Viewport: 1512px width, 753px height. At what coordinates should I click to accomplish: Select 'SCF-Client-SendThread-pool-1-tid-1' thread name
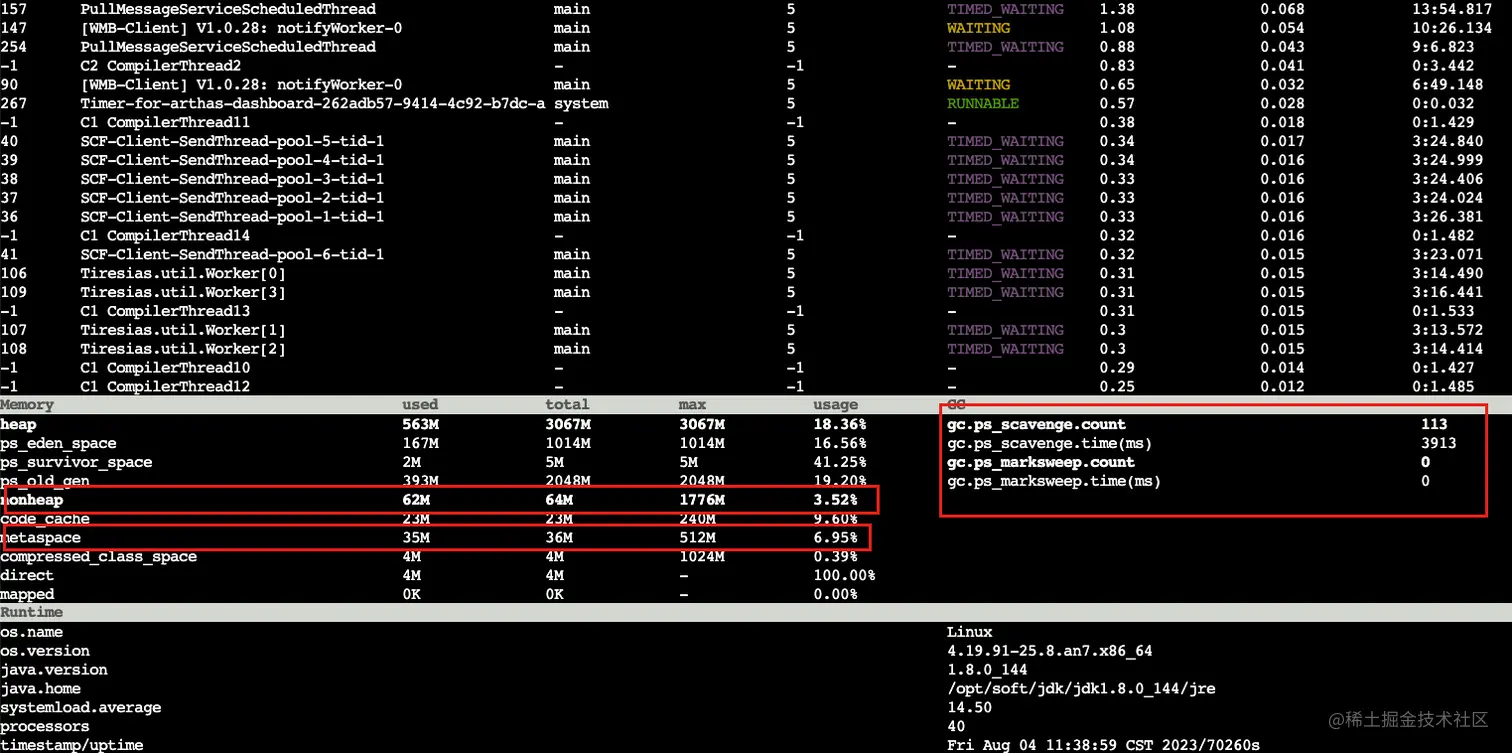tap(232, 217)
